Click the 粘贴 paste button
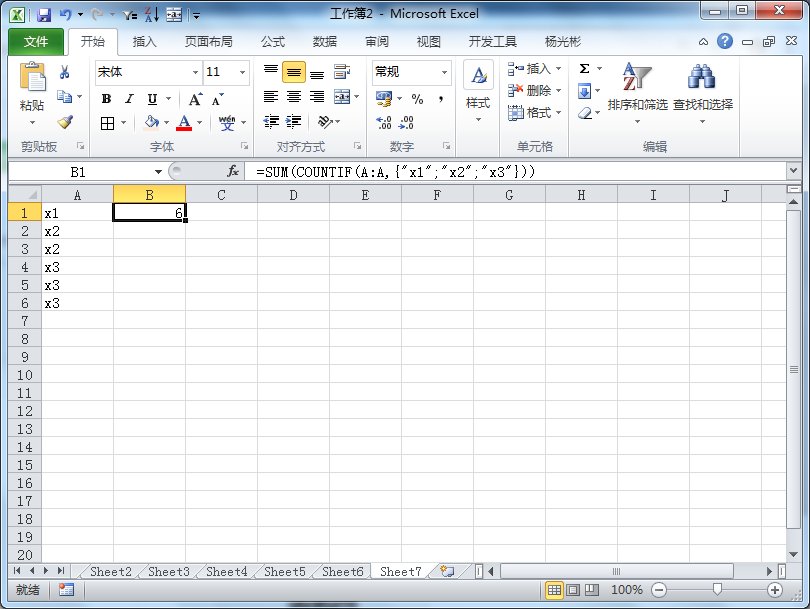 click(x=32, y=90)
